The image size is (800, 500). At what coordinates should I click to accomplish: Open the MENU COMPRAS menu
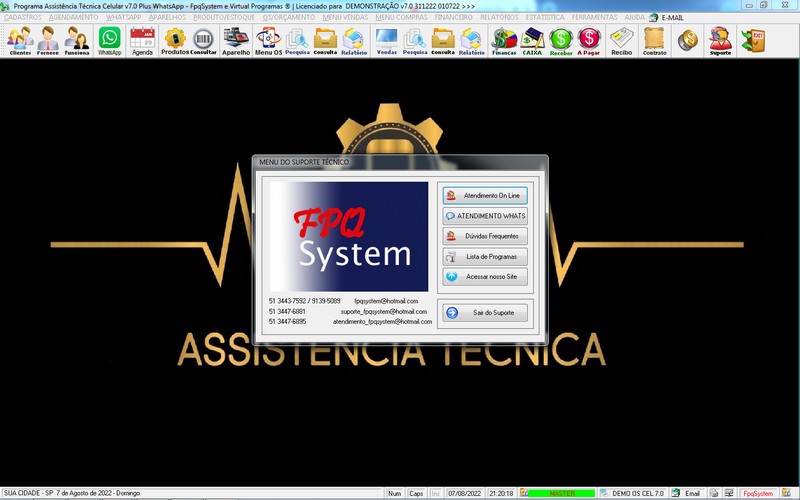click(402, 17)
